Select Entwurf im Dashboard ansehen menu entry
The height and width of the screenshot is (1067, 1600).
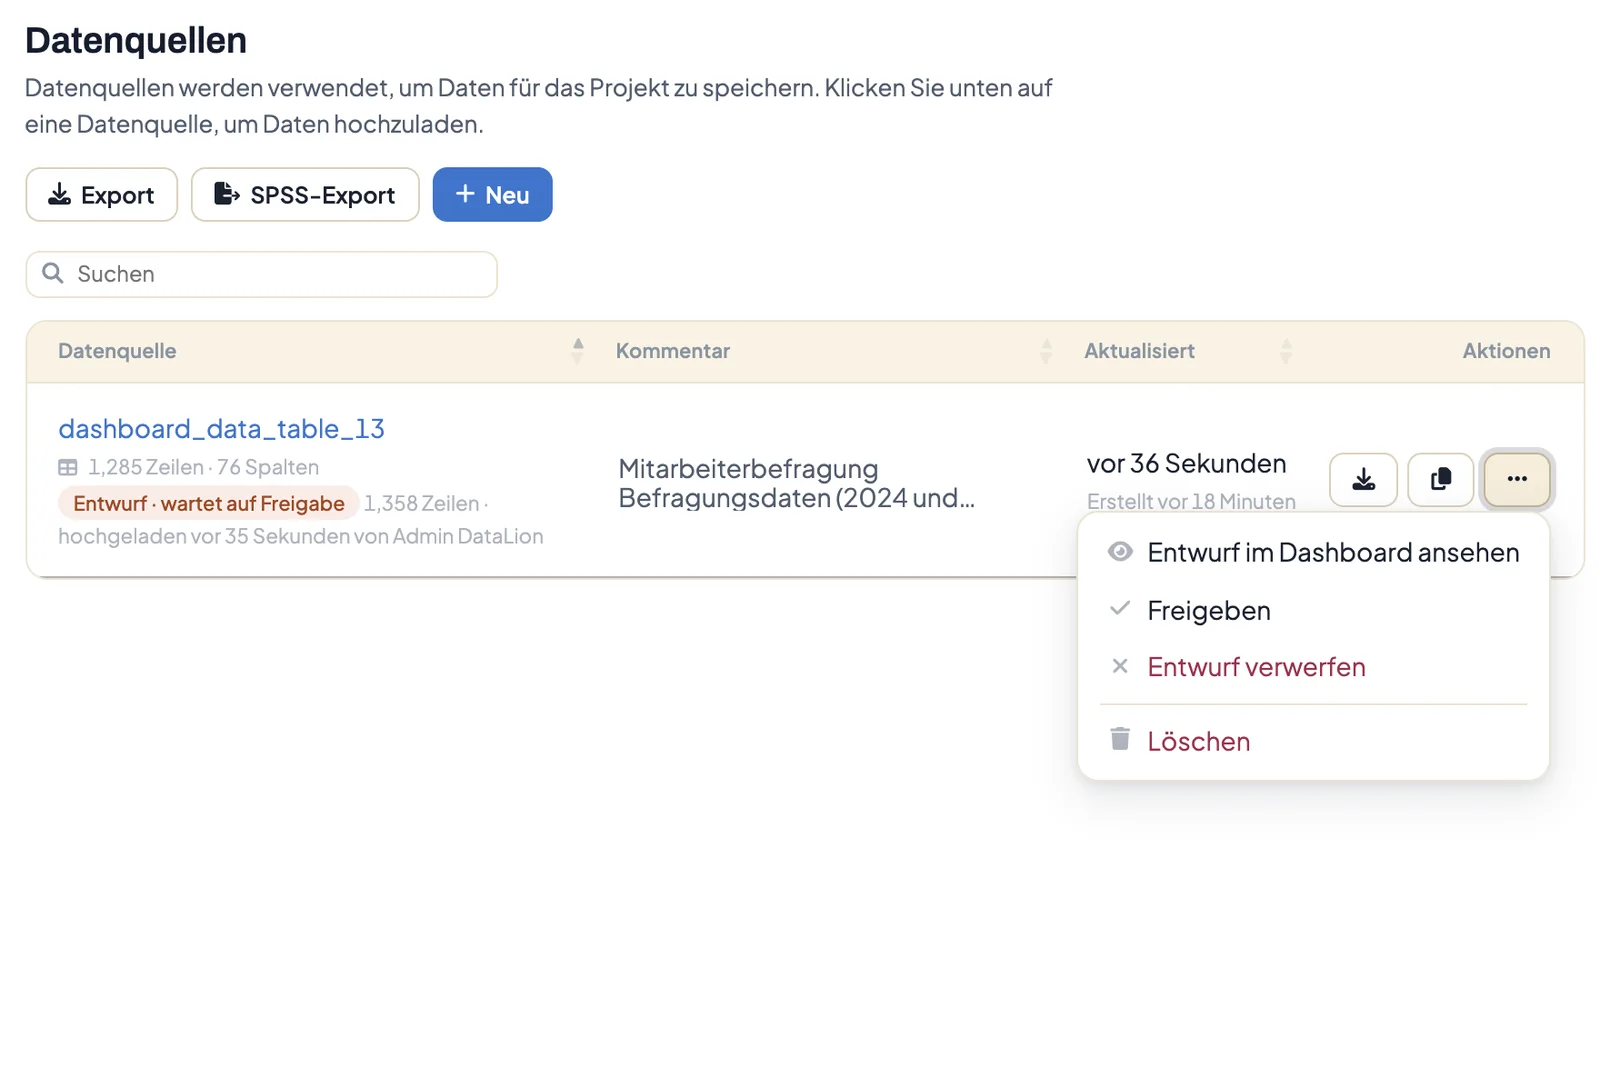tap(1313, 552)
